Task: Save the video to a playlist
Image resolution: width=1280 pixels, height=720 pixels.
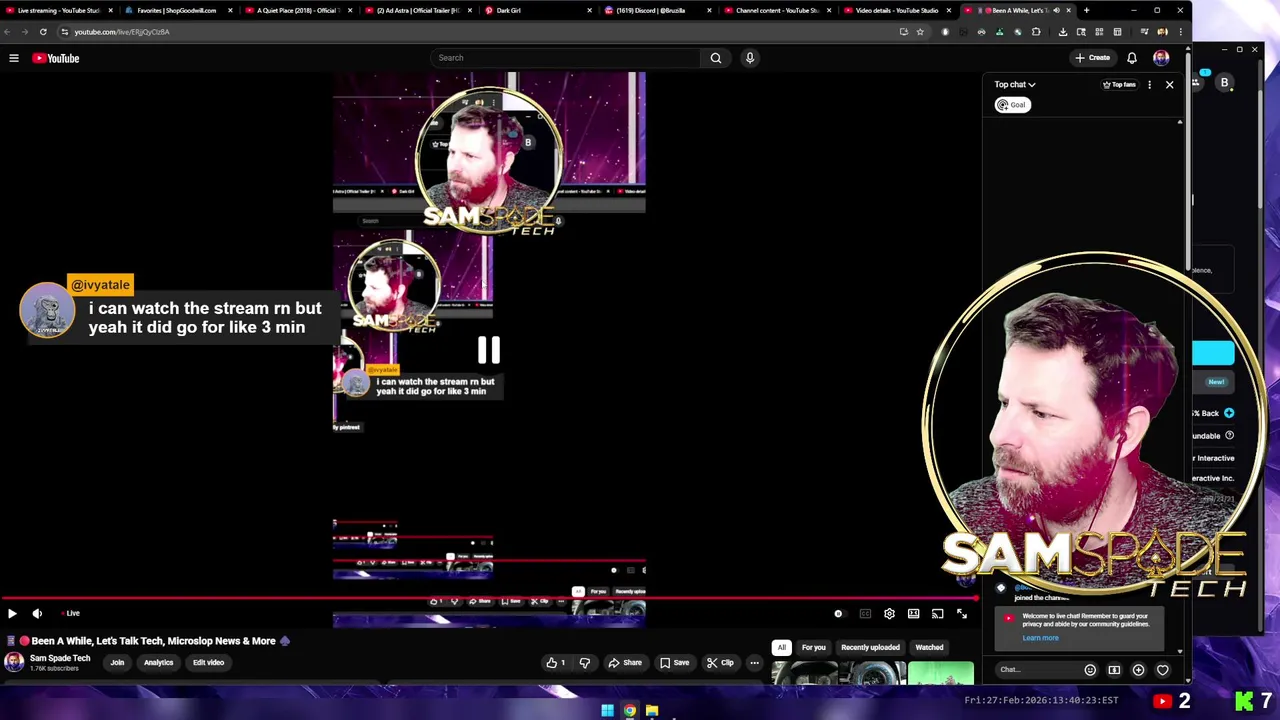Action: point(673,662)
